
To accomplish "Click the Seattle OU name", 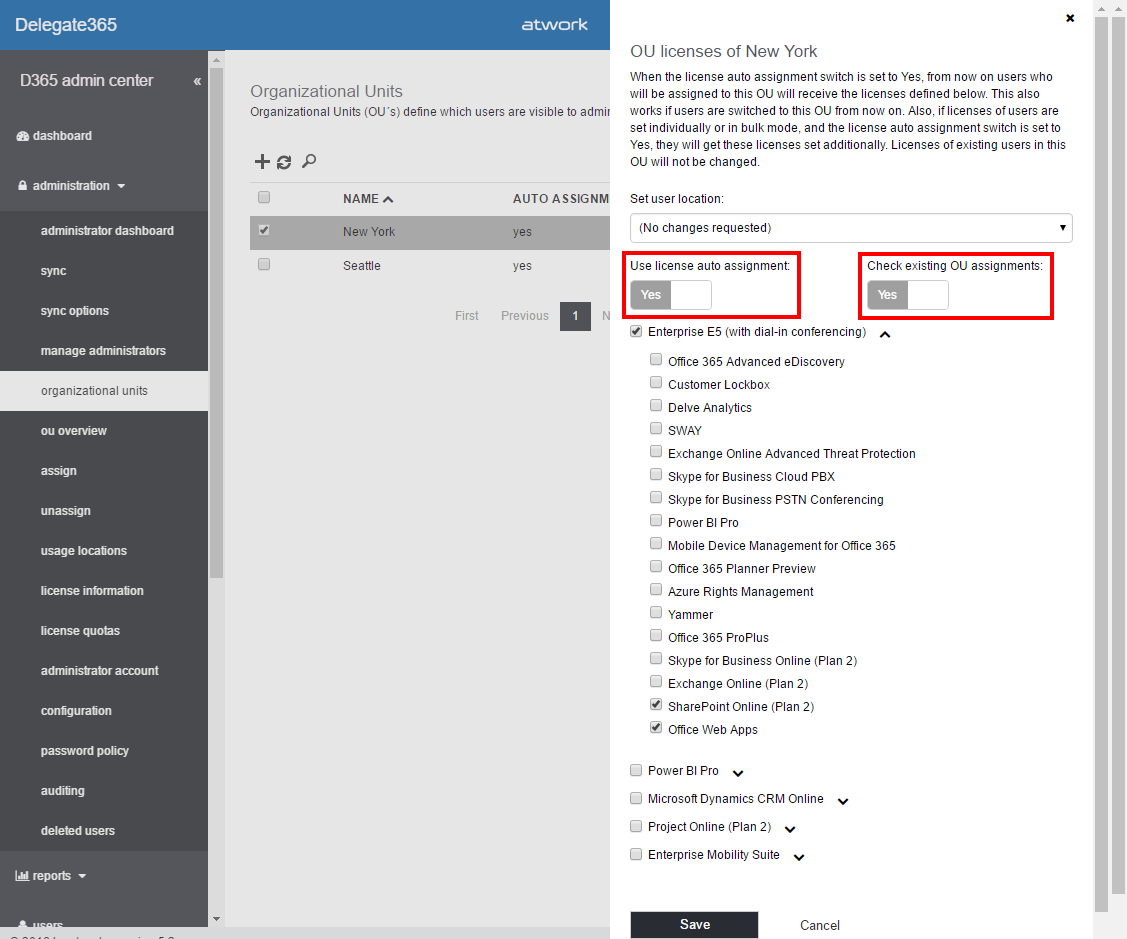I will point(362,266).
